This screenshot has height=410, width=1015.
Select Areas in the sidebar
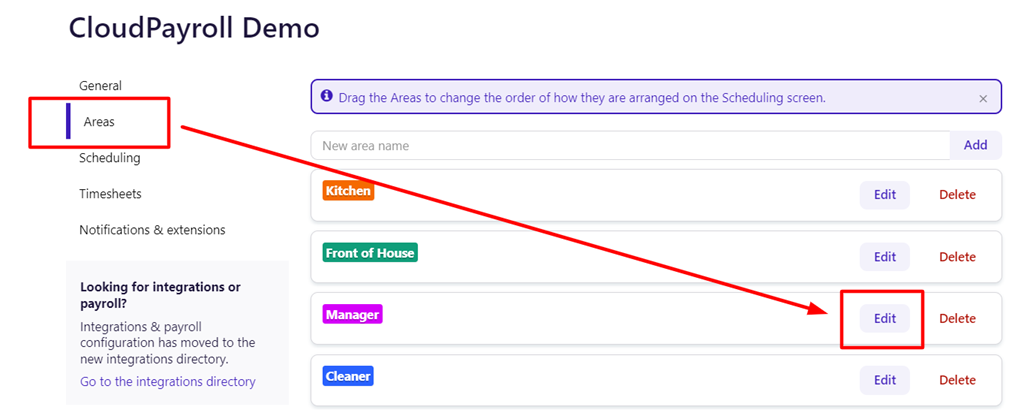[x=99, y=121]
